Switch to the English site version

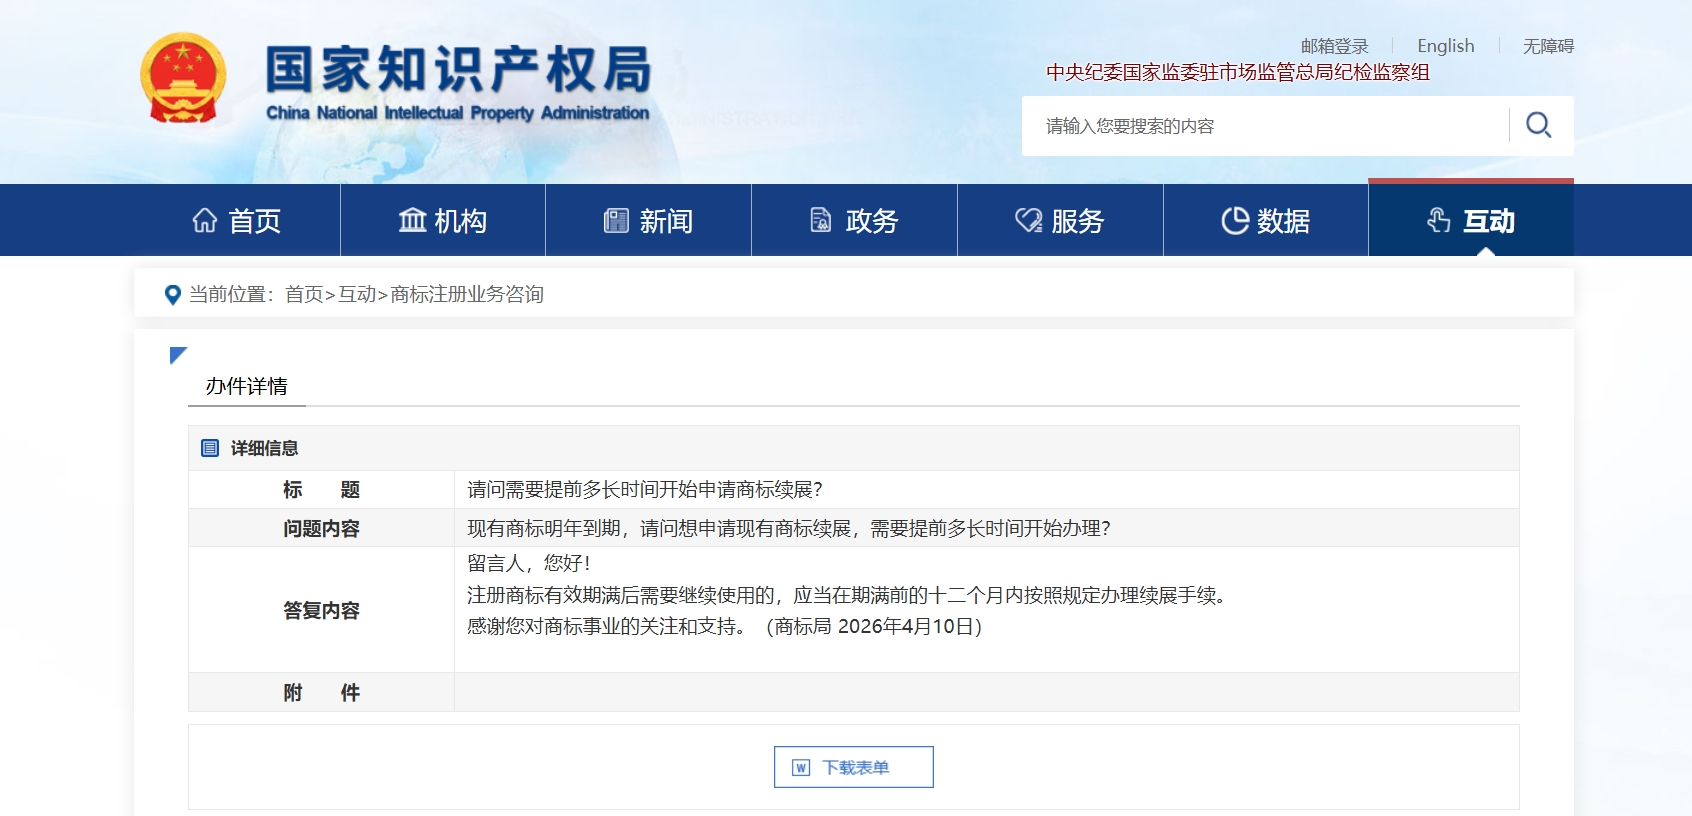[x=1445, y=46]
